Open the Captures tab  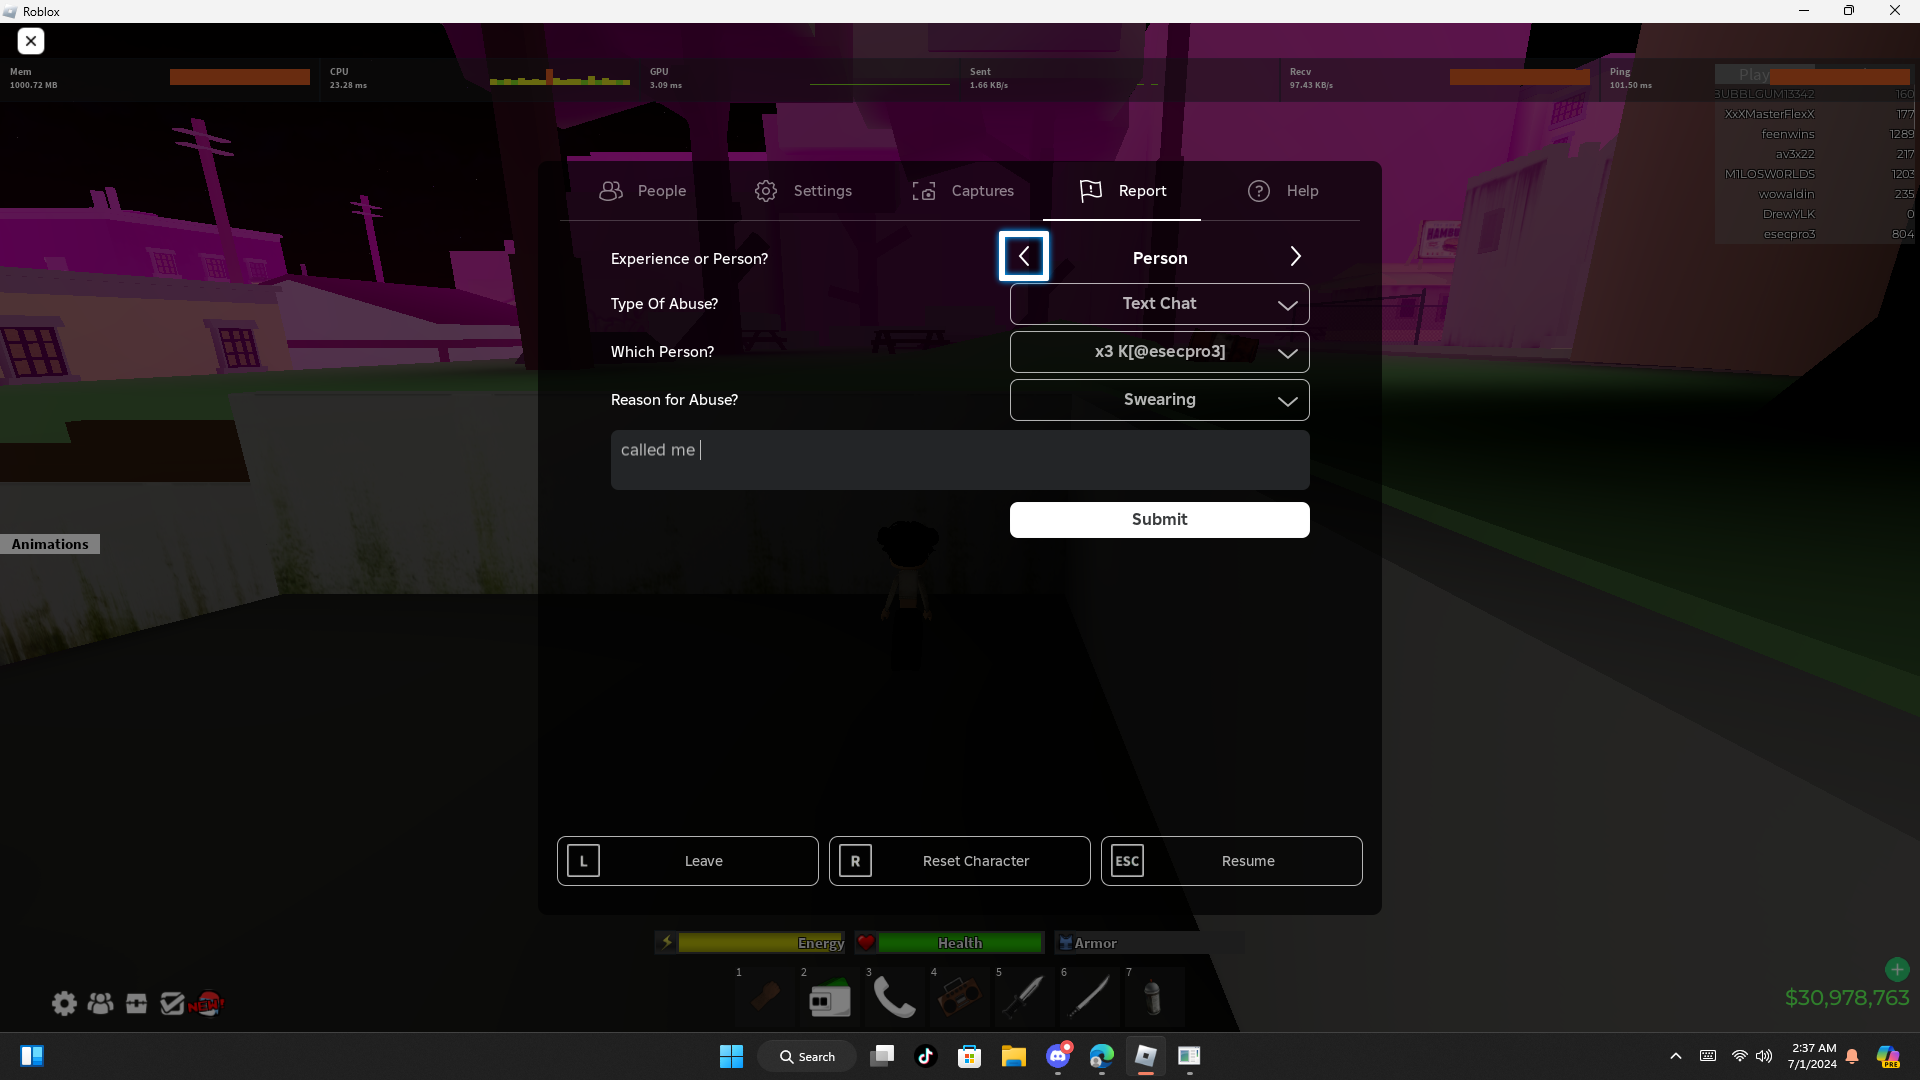tap(962, 191)
